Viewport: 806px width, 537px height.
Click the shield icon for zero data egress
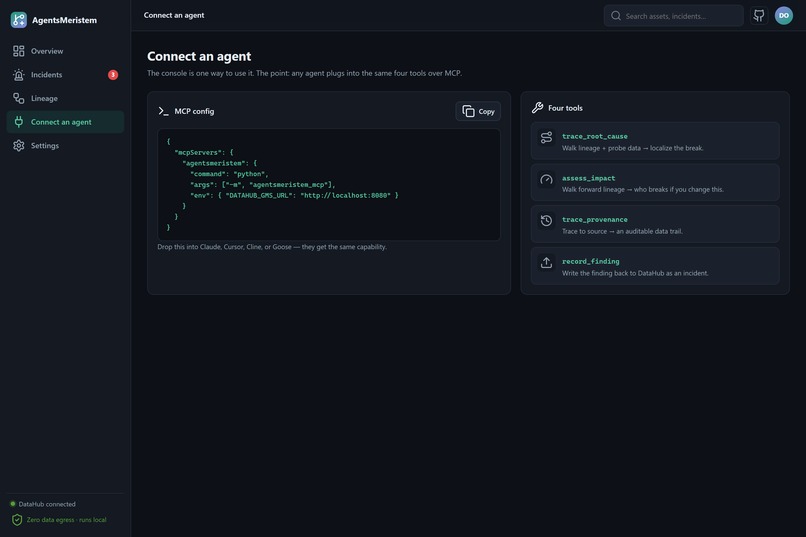[x=17, y=520]
